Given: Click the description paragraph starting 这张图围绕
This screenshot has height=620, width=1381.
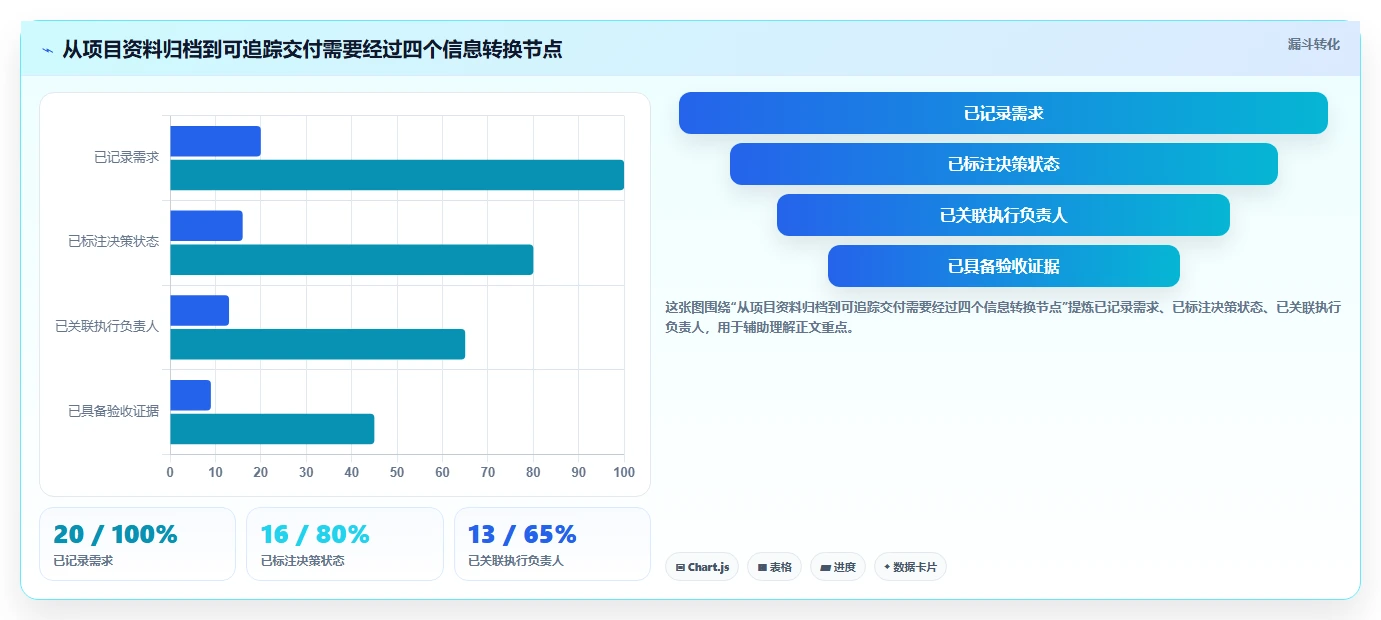Looking at the screenshot, I should click(x=1003, y=317).
